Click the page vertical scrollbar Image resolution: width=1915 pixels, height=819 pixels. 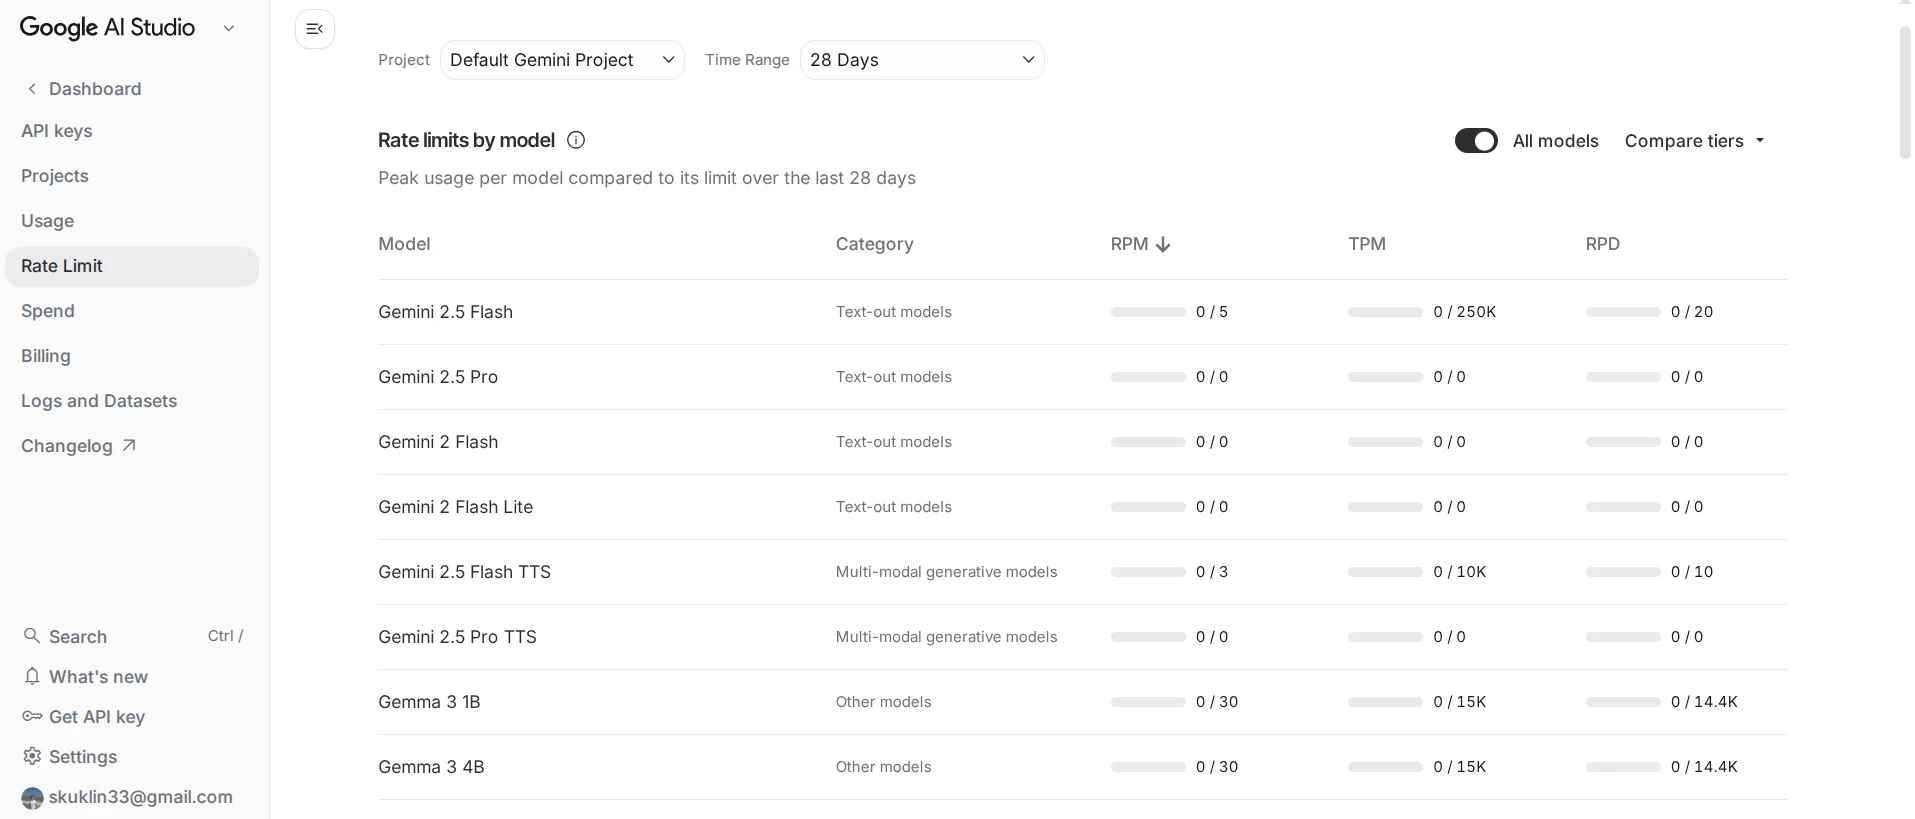(x=1905, y=93)
